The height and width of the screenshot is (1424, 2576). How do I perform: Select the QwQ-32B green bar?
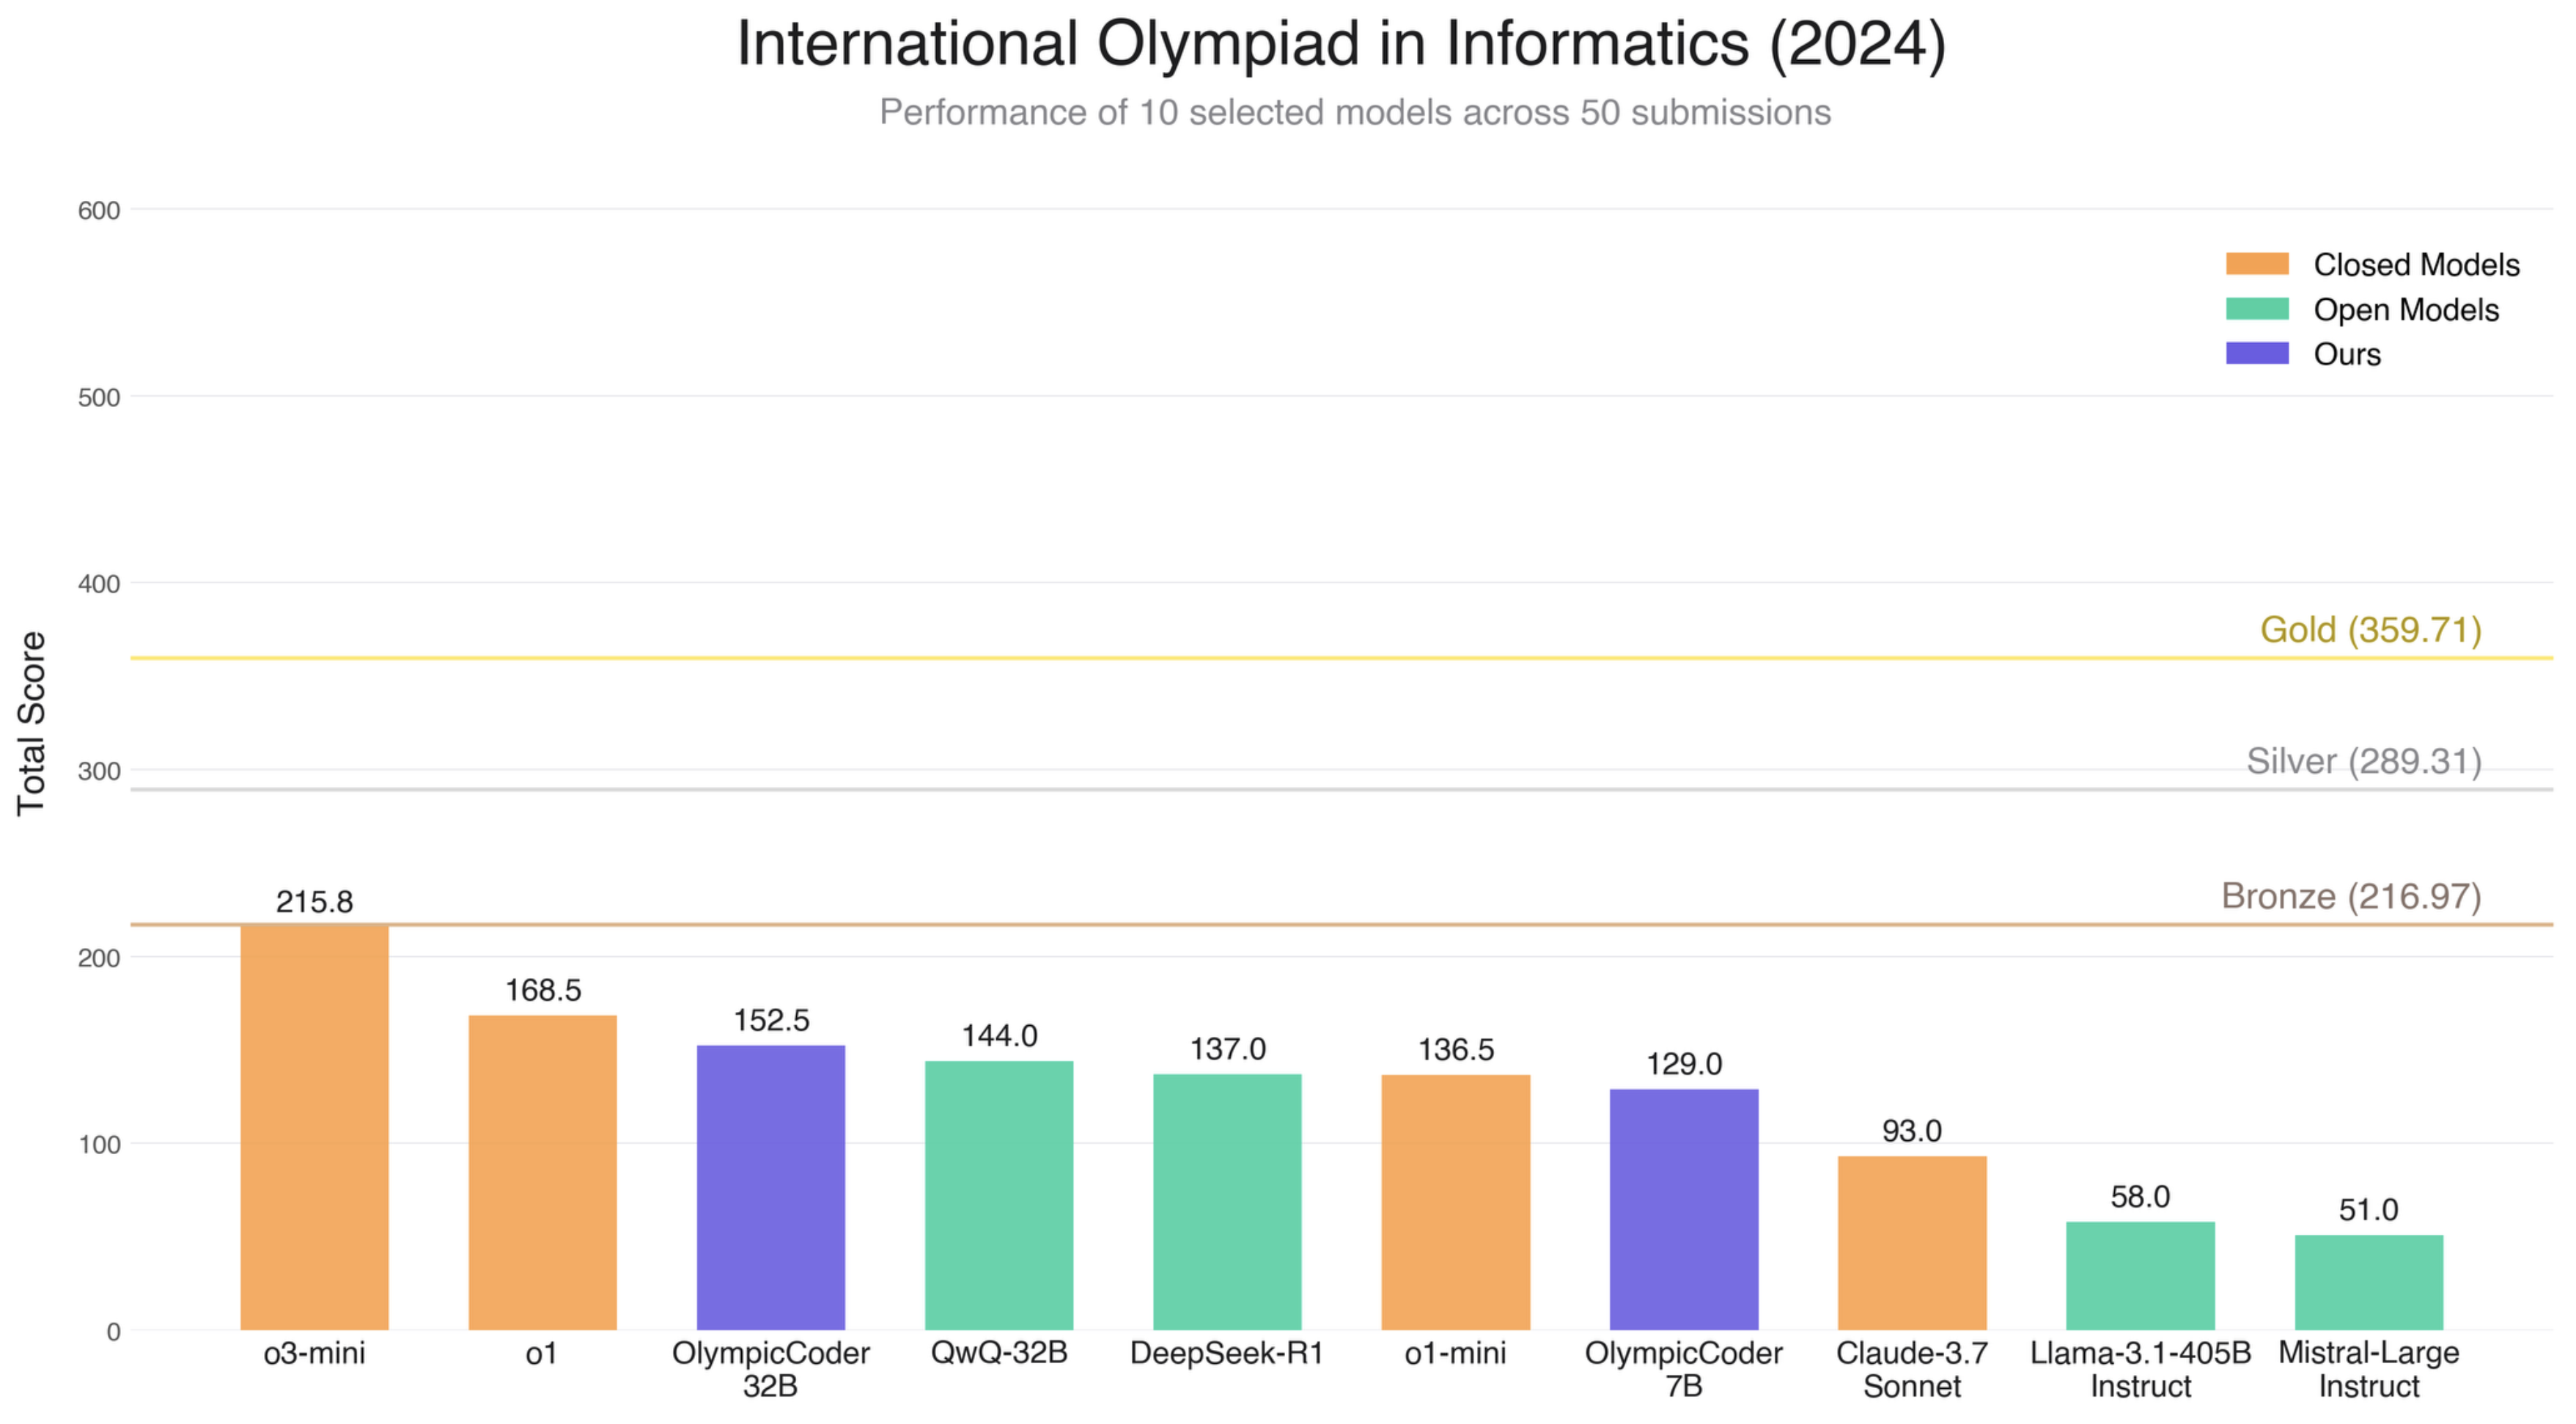(x=998, y=1195)
